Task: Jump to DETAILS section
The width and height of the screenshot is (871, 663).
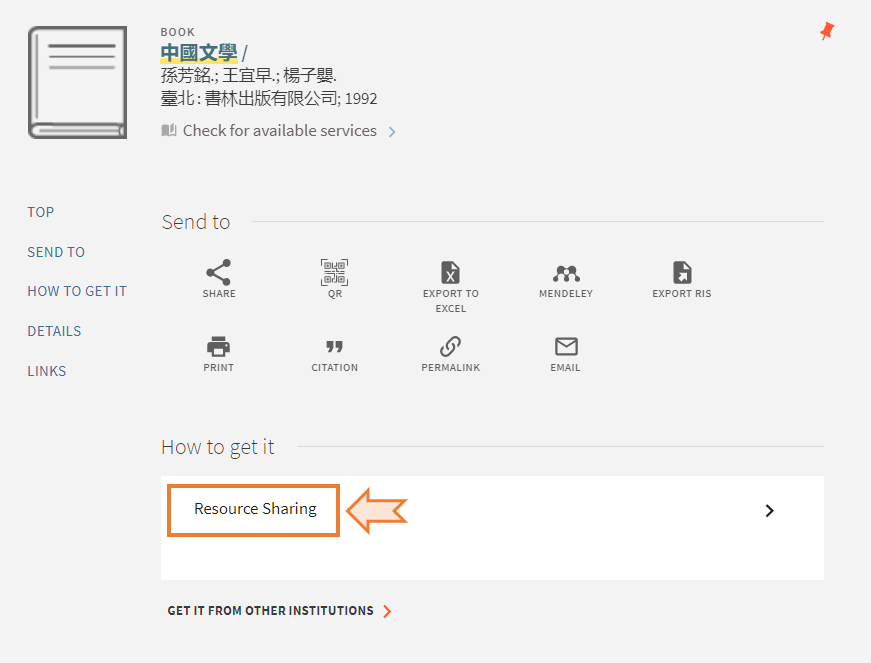Action: [x=54, y=331]
